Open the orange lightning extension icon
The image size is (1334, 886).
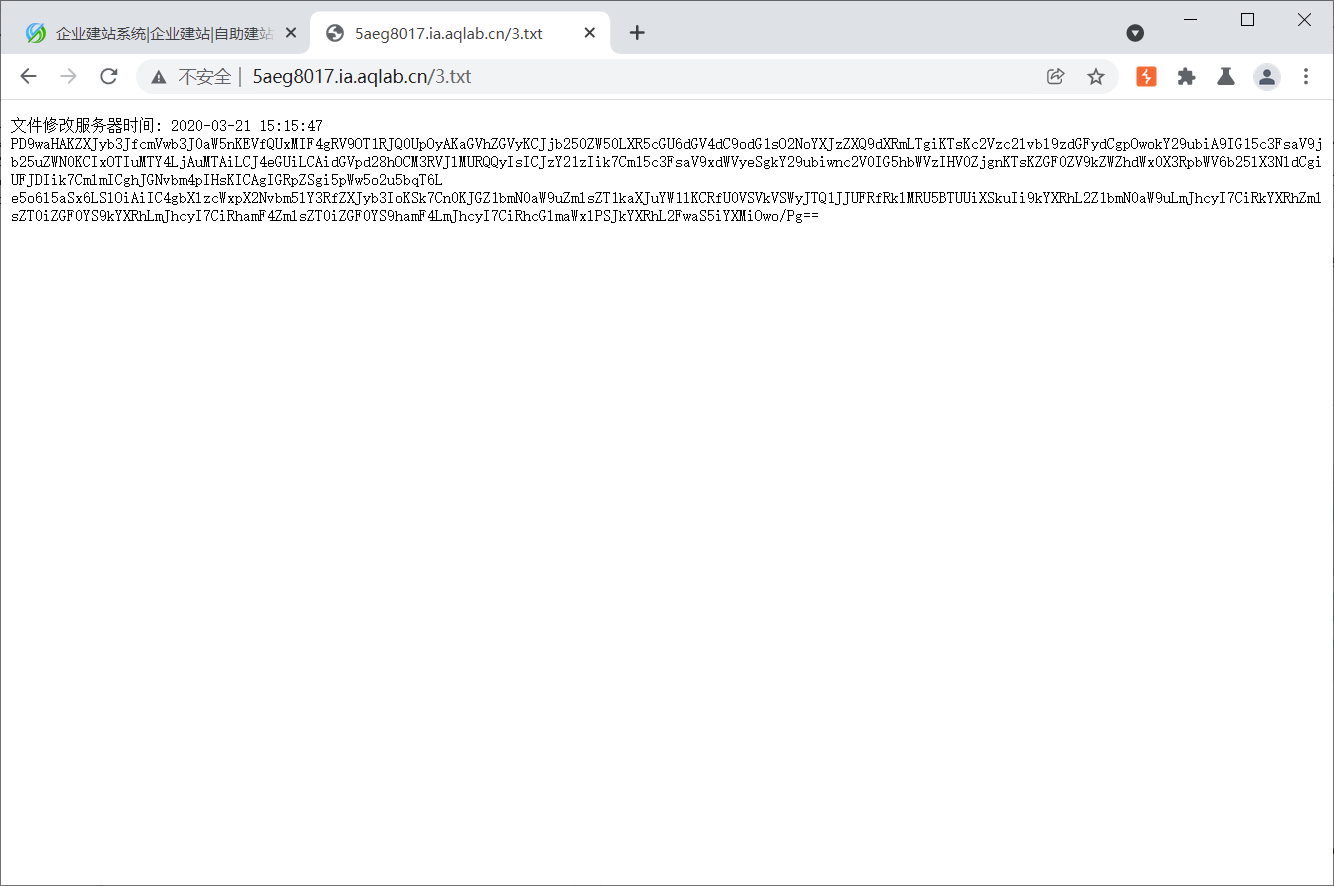pos(1146,76)
